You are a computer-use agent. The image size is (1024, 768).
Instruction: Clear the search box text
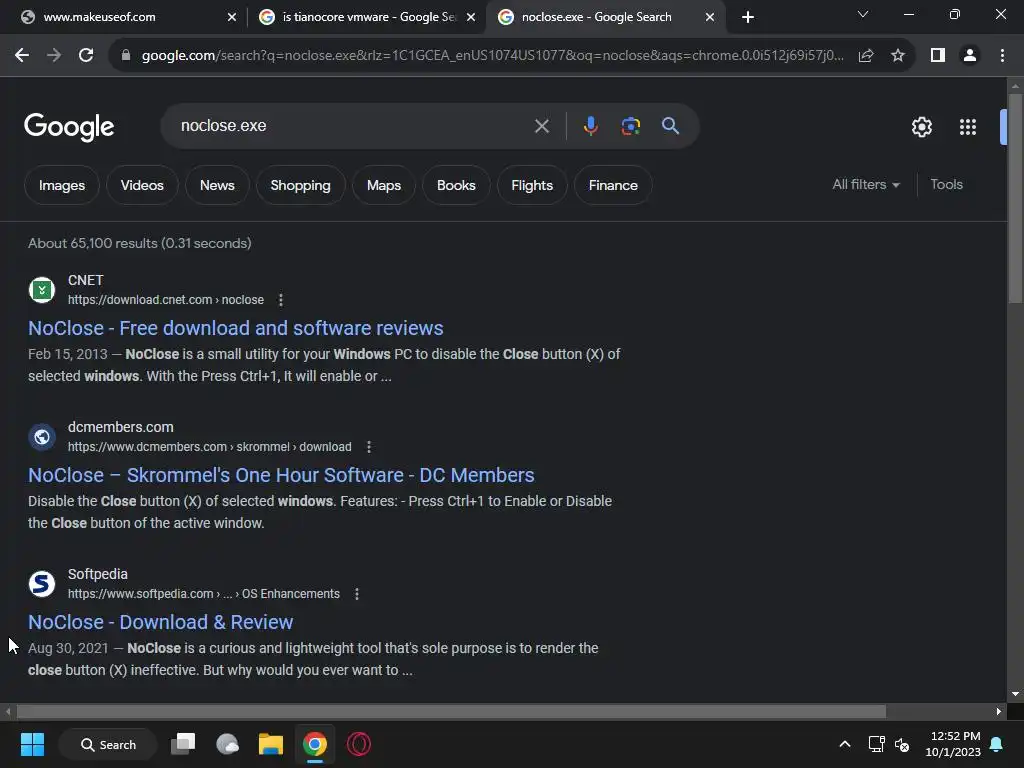click(542, 126)
